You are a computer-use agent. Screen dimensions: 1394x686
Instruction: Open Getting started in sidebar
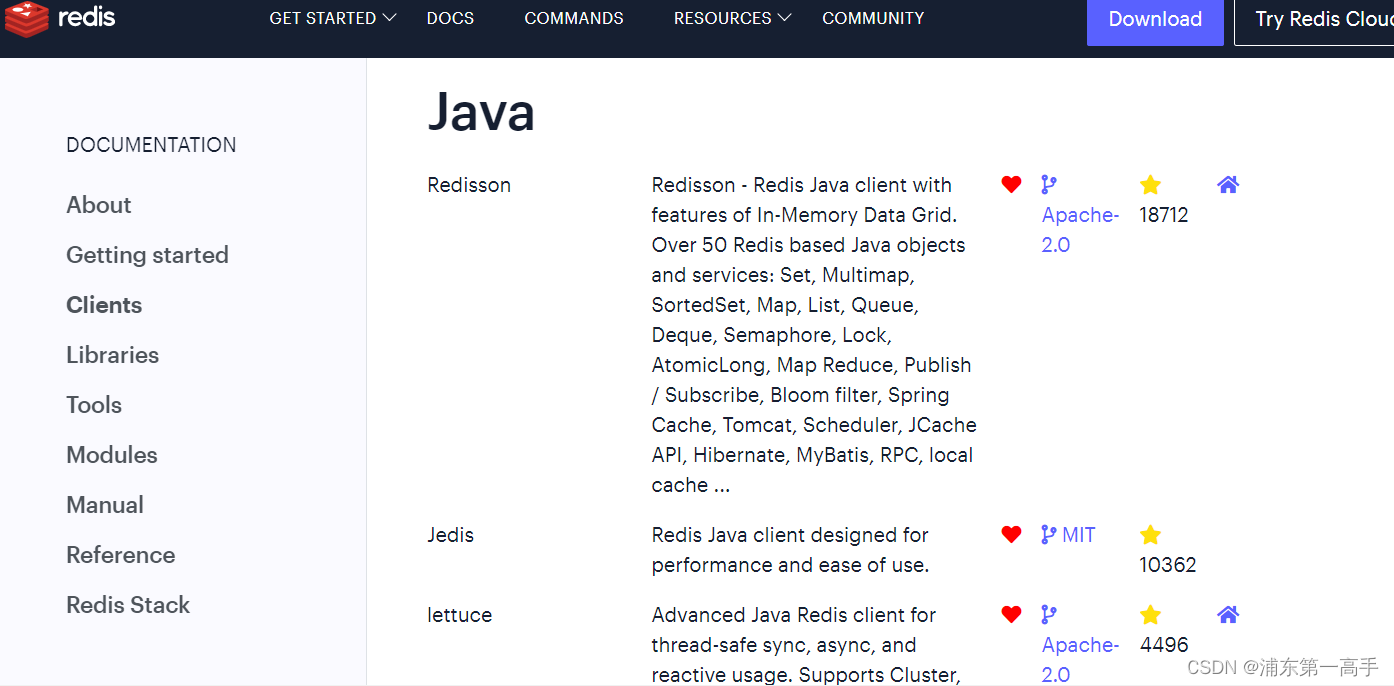click(147, 255)
